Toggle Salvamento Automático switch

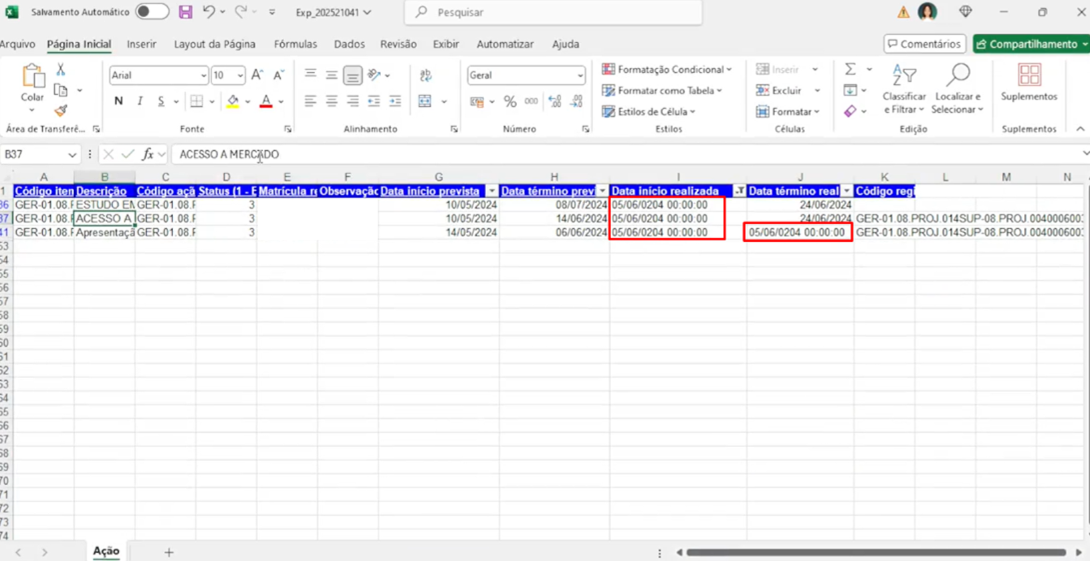(x=152, y=12)
